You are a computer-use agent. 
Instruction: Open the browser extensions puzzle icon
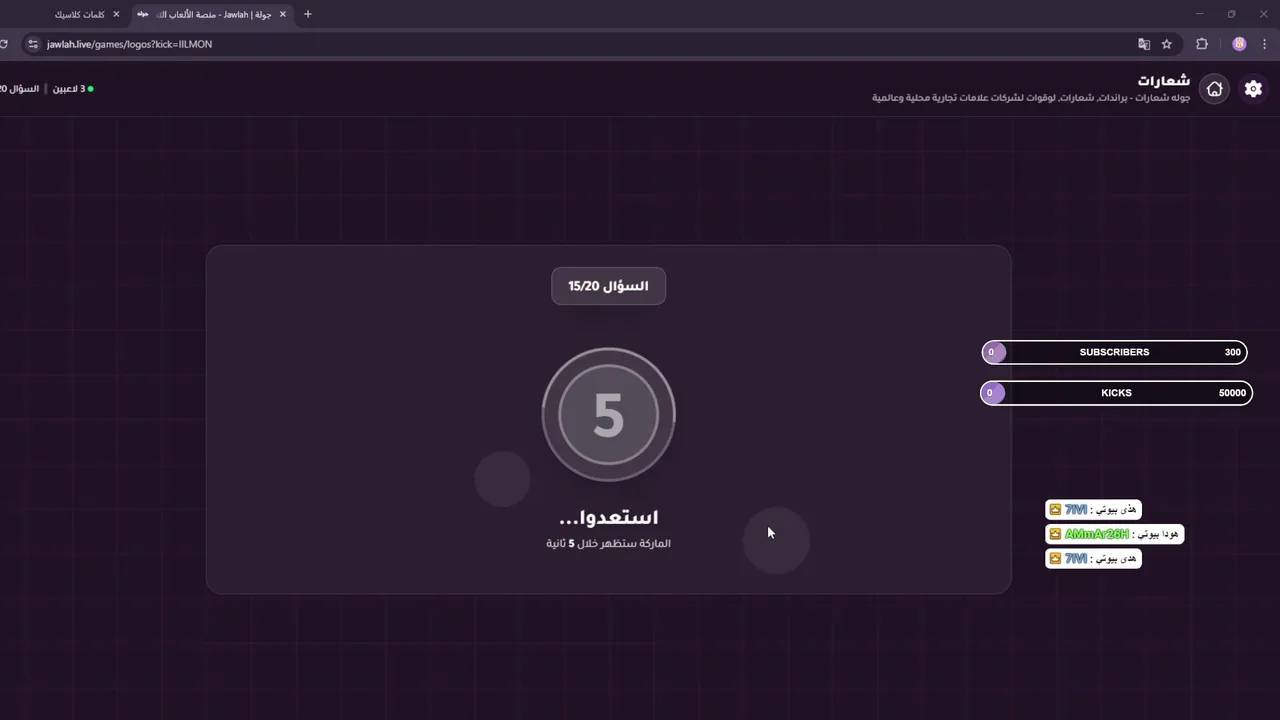[x=1202, y=44]
